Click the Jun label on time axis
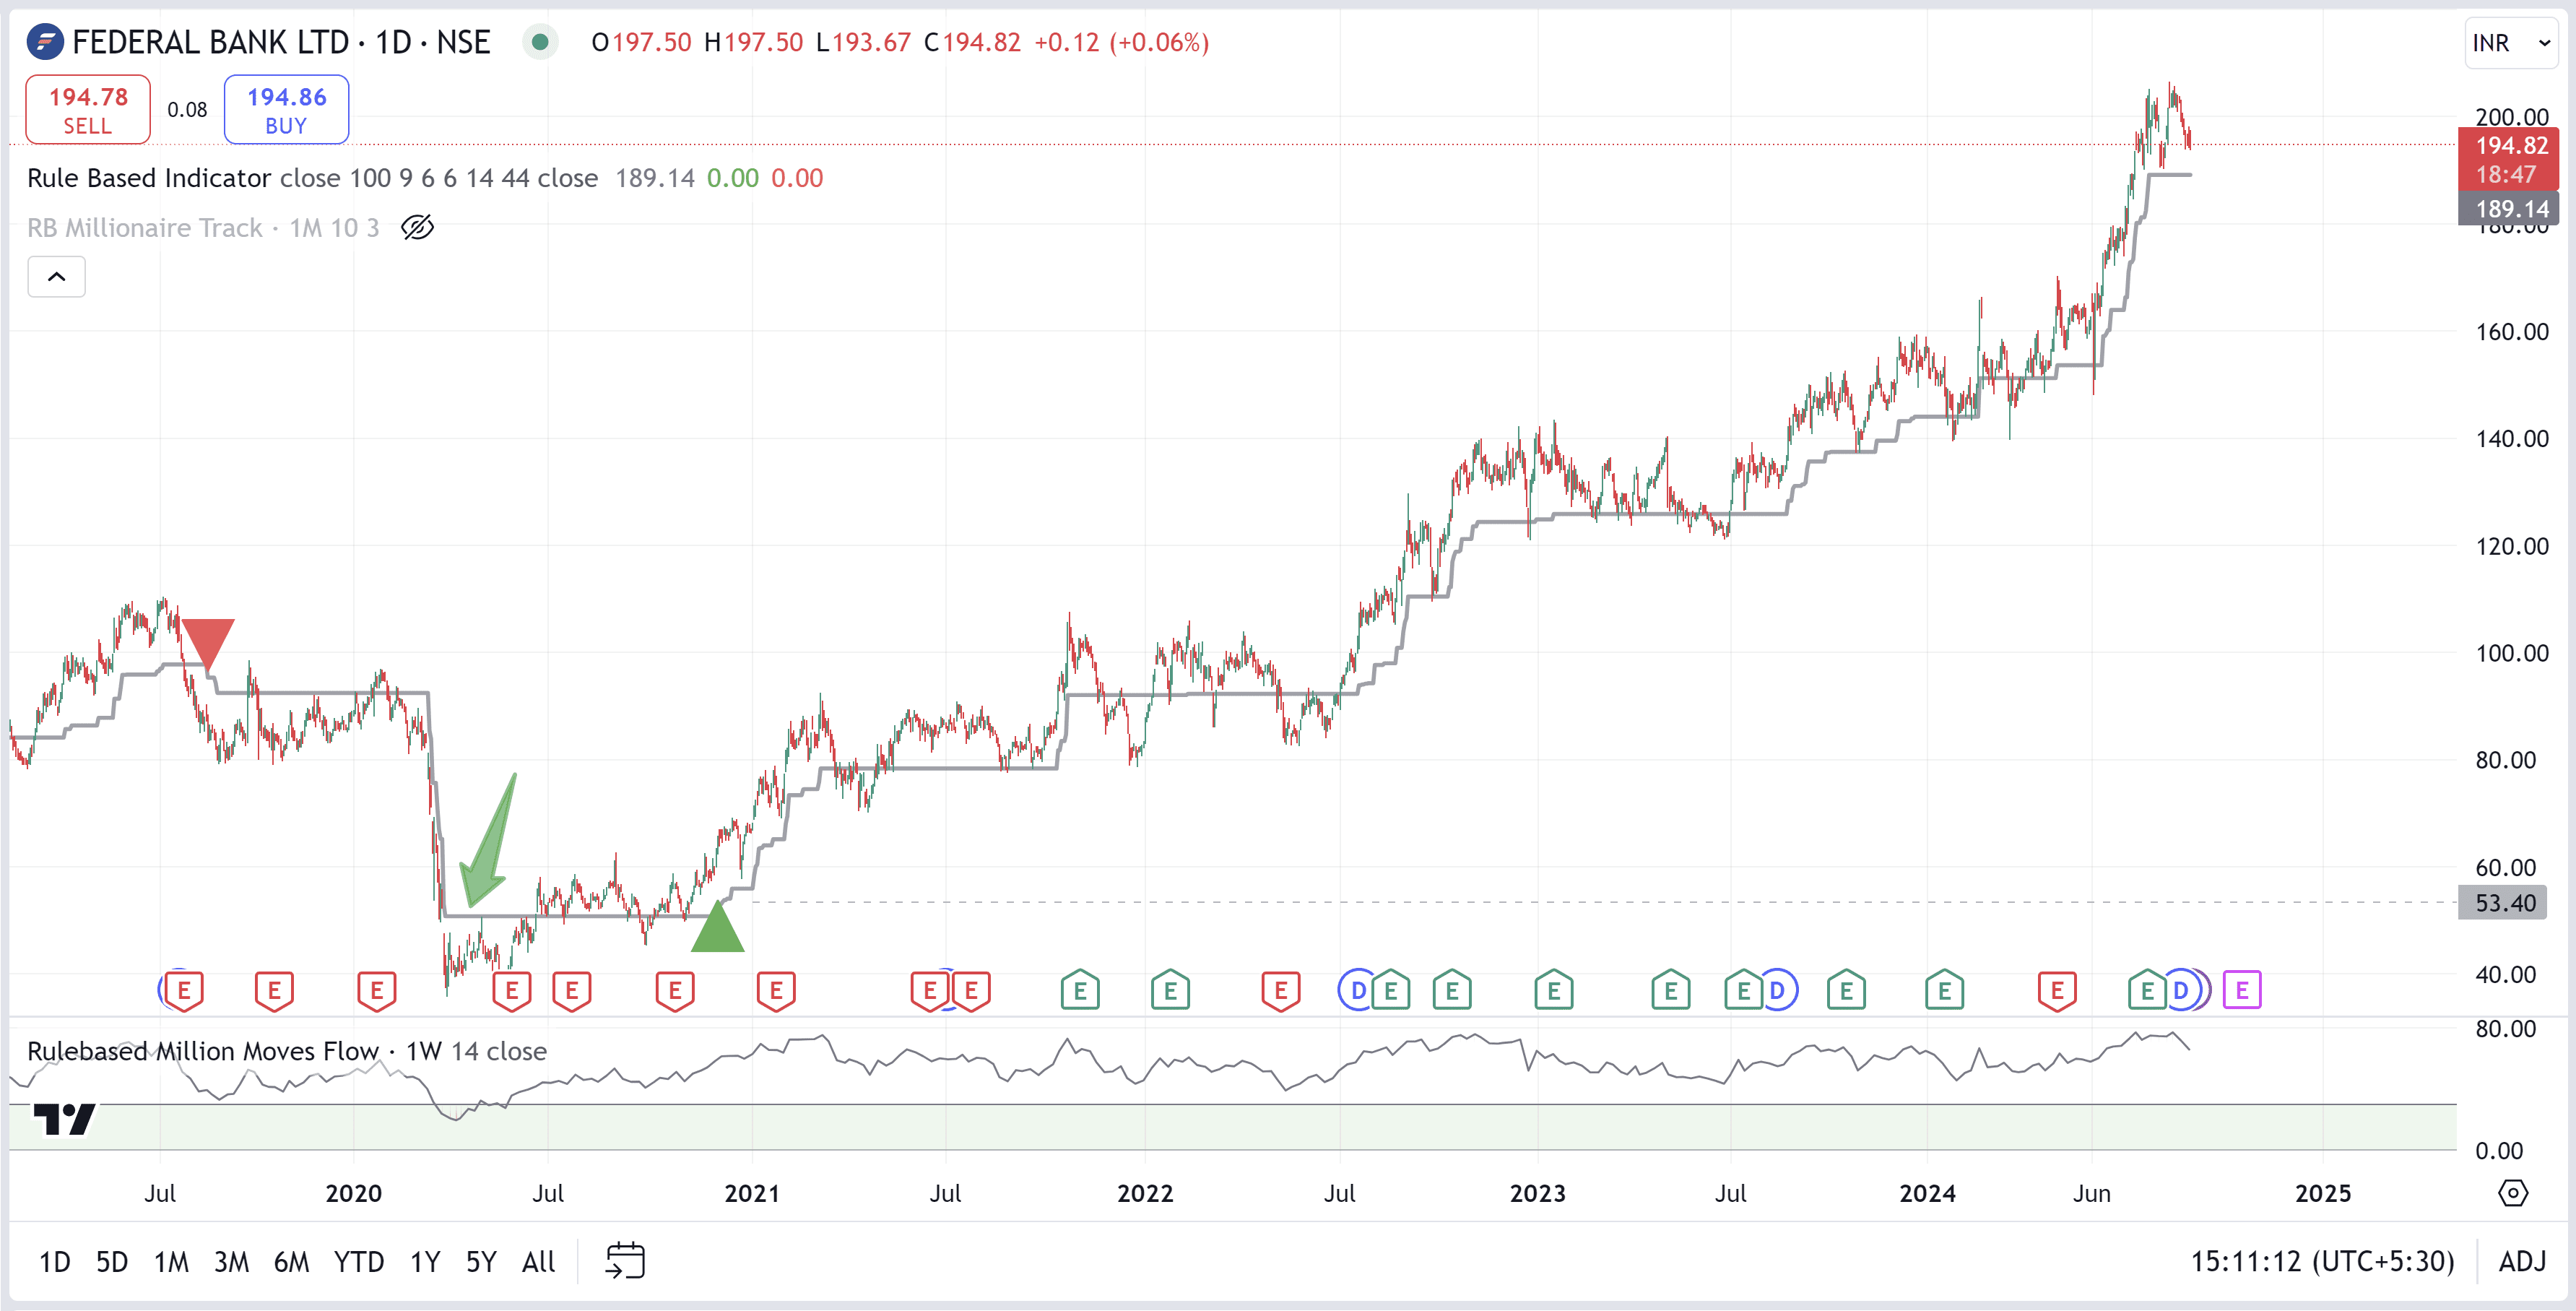 pyautogui.click(x=2091, y=1193)
